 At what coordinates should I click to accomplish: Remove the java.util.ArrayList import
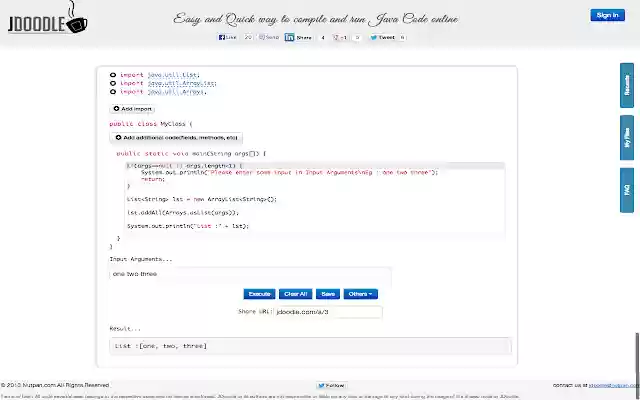point(113,83)
